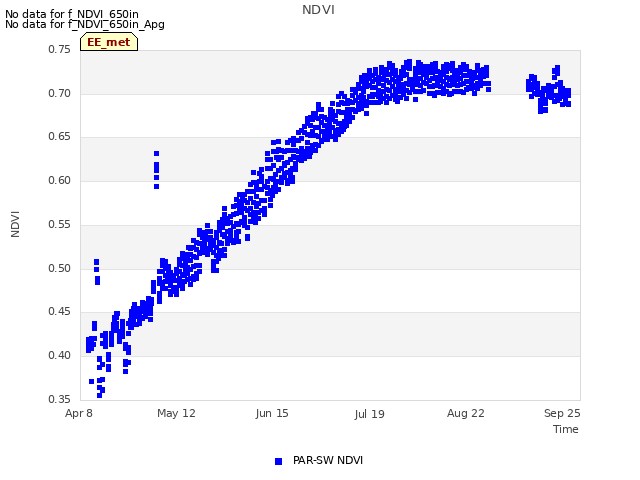Click the blue PAR-SW NDVI legend marker
Viewport: 640px width, 480px height.
click(x=278, y=461)
